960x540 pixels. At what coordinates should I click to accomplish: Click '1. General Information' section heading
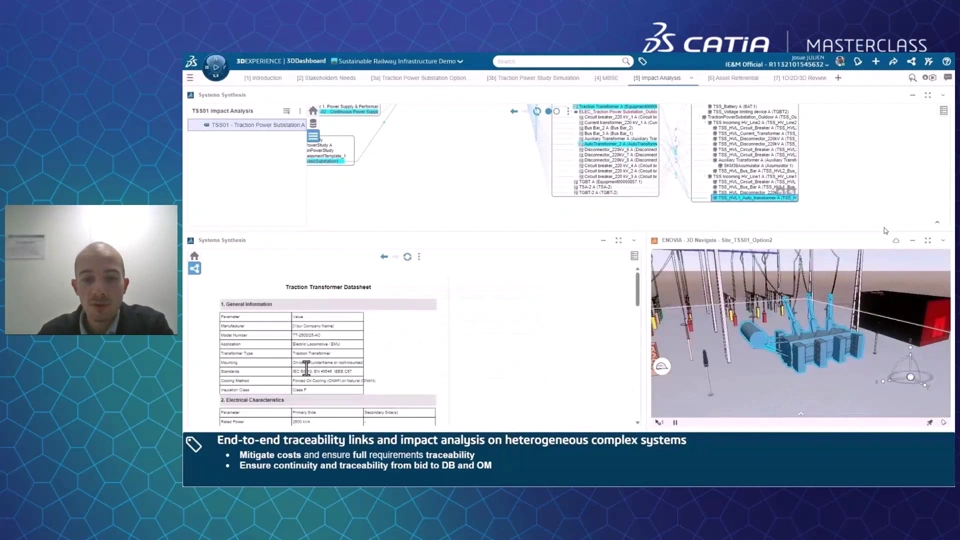[x=246, y=304]
